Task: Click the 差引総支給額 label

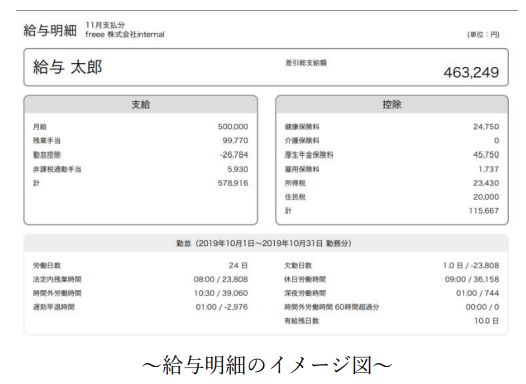Action: click(x=306, y=63)
